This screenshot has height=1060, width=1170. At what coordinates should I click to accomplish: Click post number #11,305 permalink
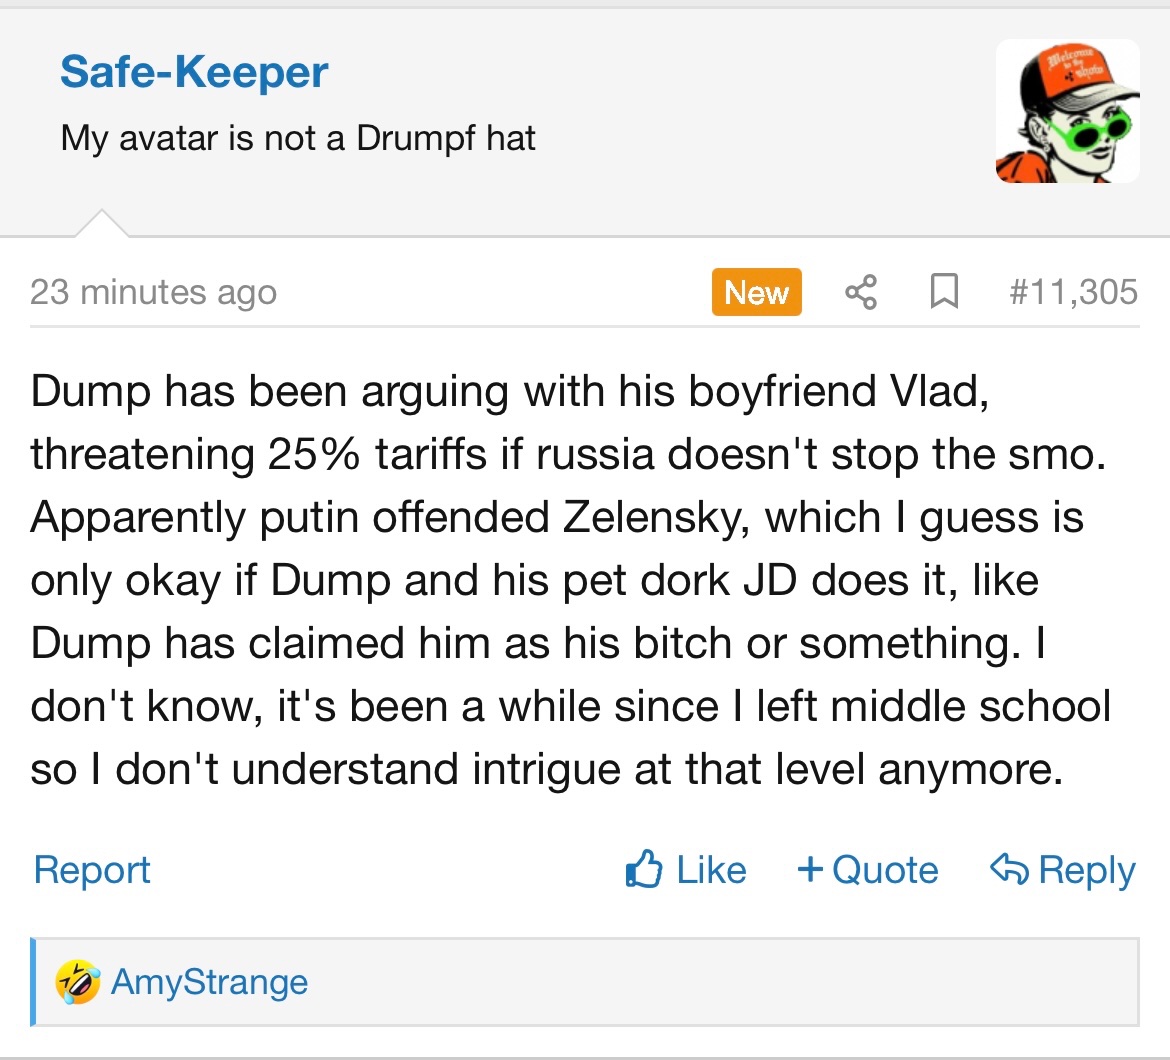[1073, 292]
